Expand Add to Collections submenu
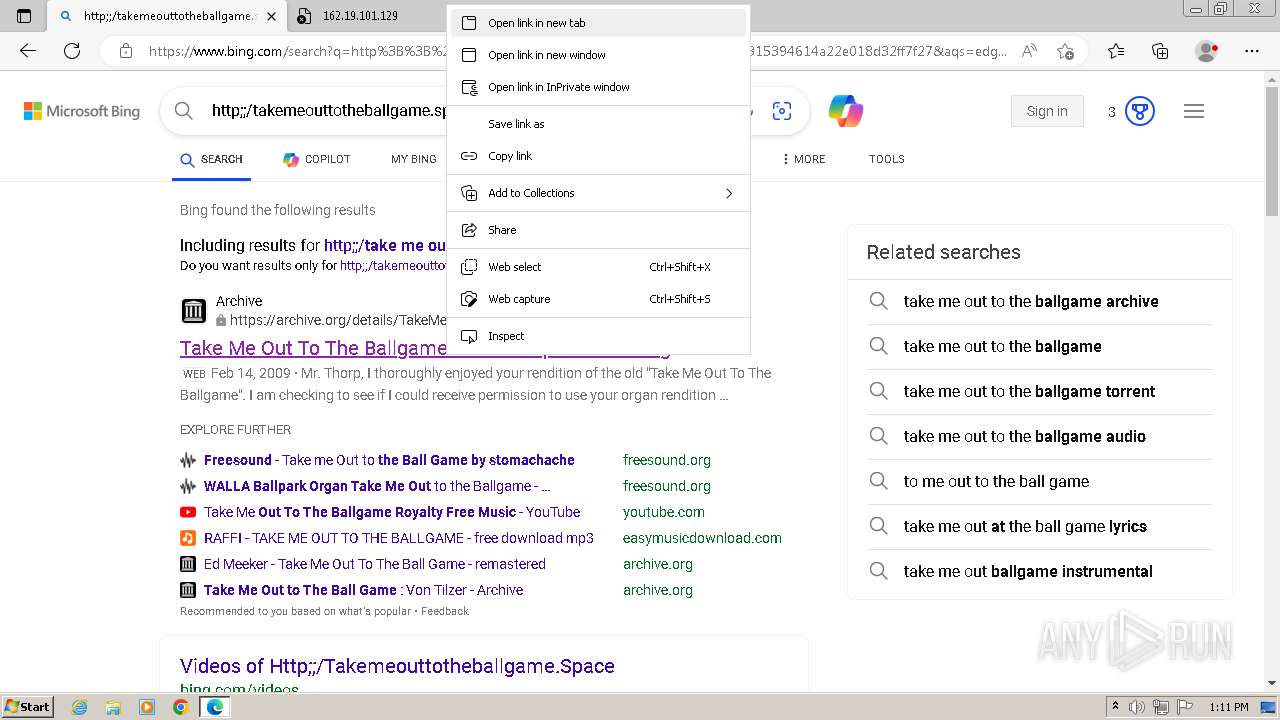 [x=598, y=193]
